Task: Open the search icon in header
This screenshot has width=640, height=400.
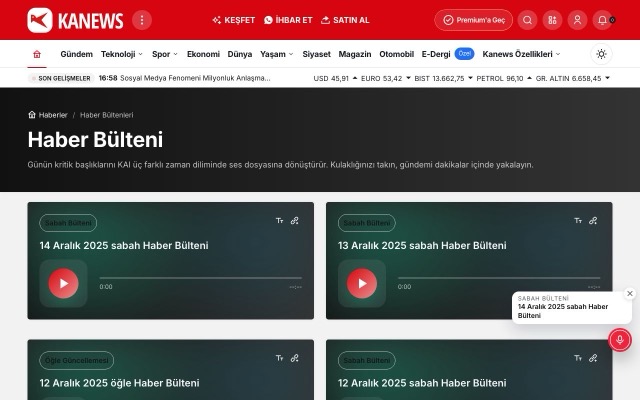Action: click(x=527, y=20)
